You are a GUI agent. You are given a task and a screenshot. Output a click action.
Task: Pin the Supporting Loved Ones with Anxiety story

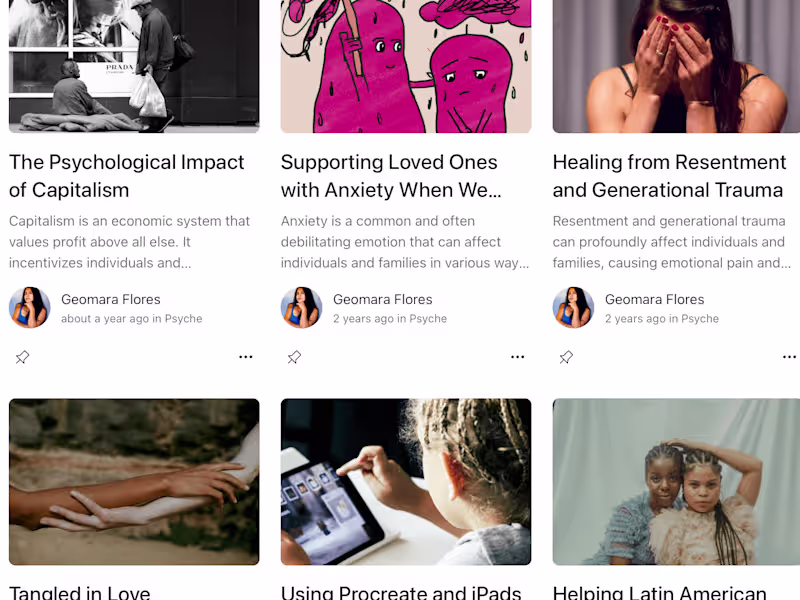[x=294, y=357]
